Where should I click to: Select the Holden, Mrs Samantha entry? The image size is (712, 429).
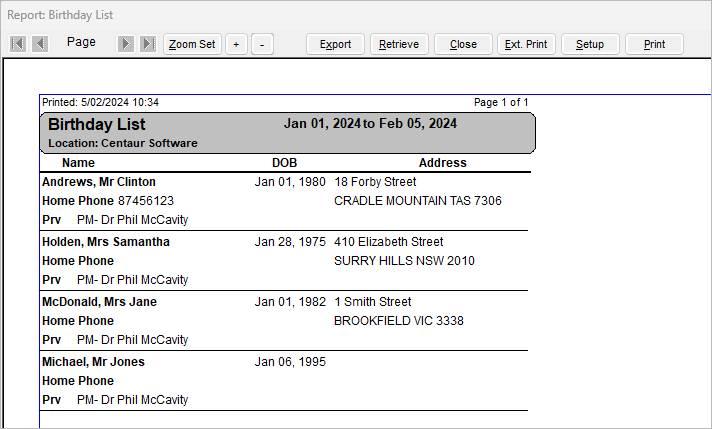point(106,242)
